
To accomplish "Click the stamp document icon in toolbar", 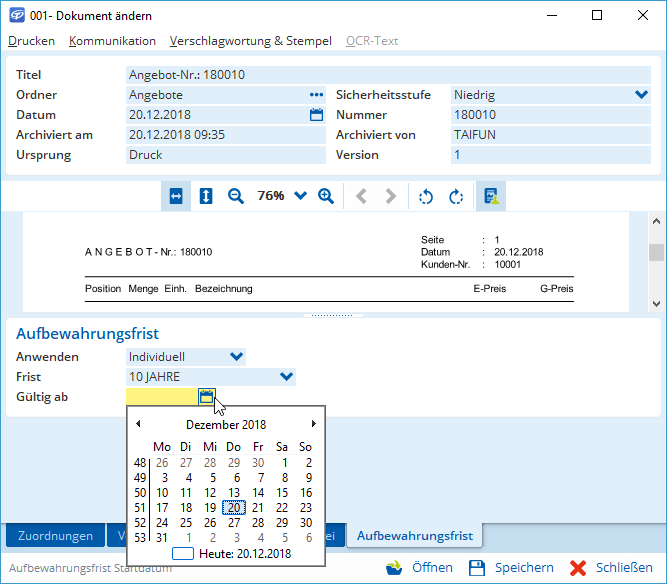I will click(x=490, y=196).
